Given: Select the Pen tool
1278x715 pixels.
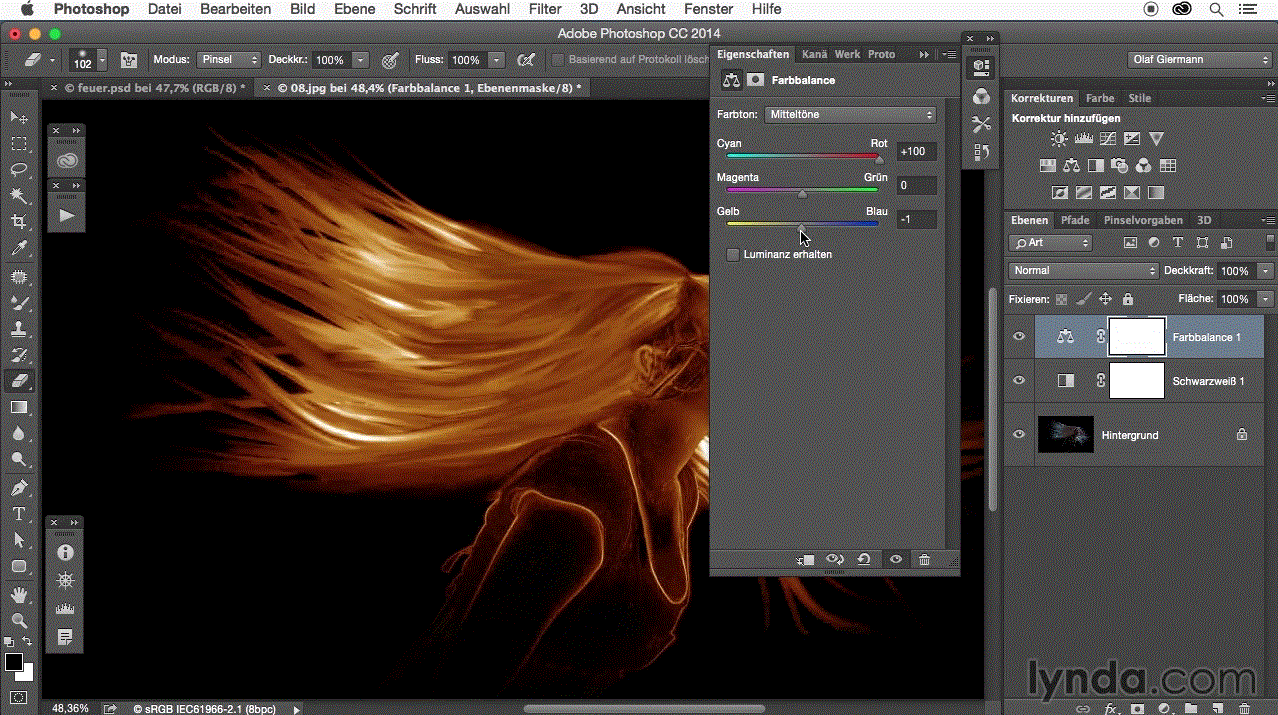Looking at the screenshot, I should pos(19,488).
